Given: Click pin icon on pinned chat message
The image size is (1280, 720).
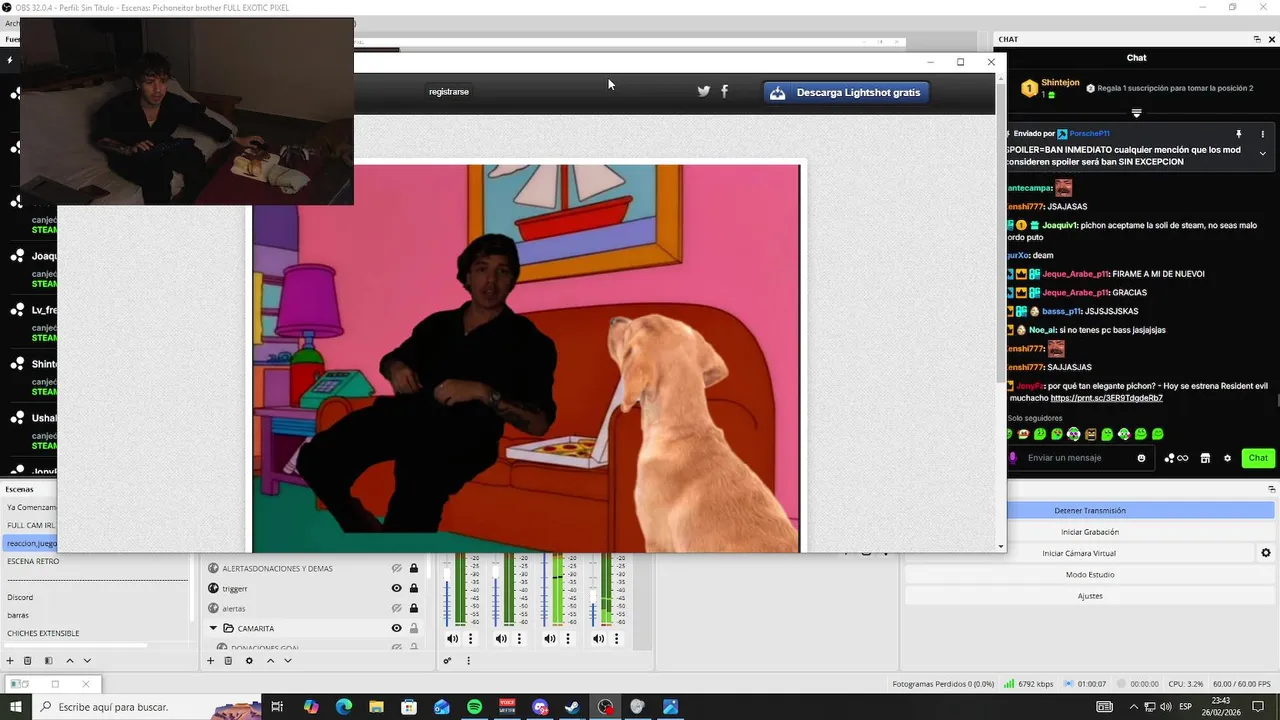Looking at the screenshot, I should coord(1238,133).
